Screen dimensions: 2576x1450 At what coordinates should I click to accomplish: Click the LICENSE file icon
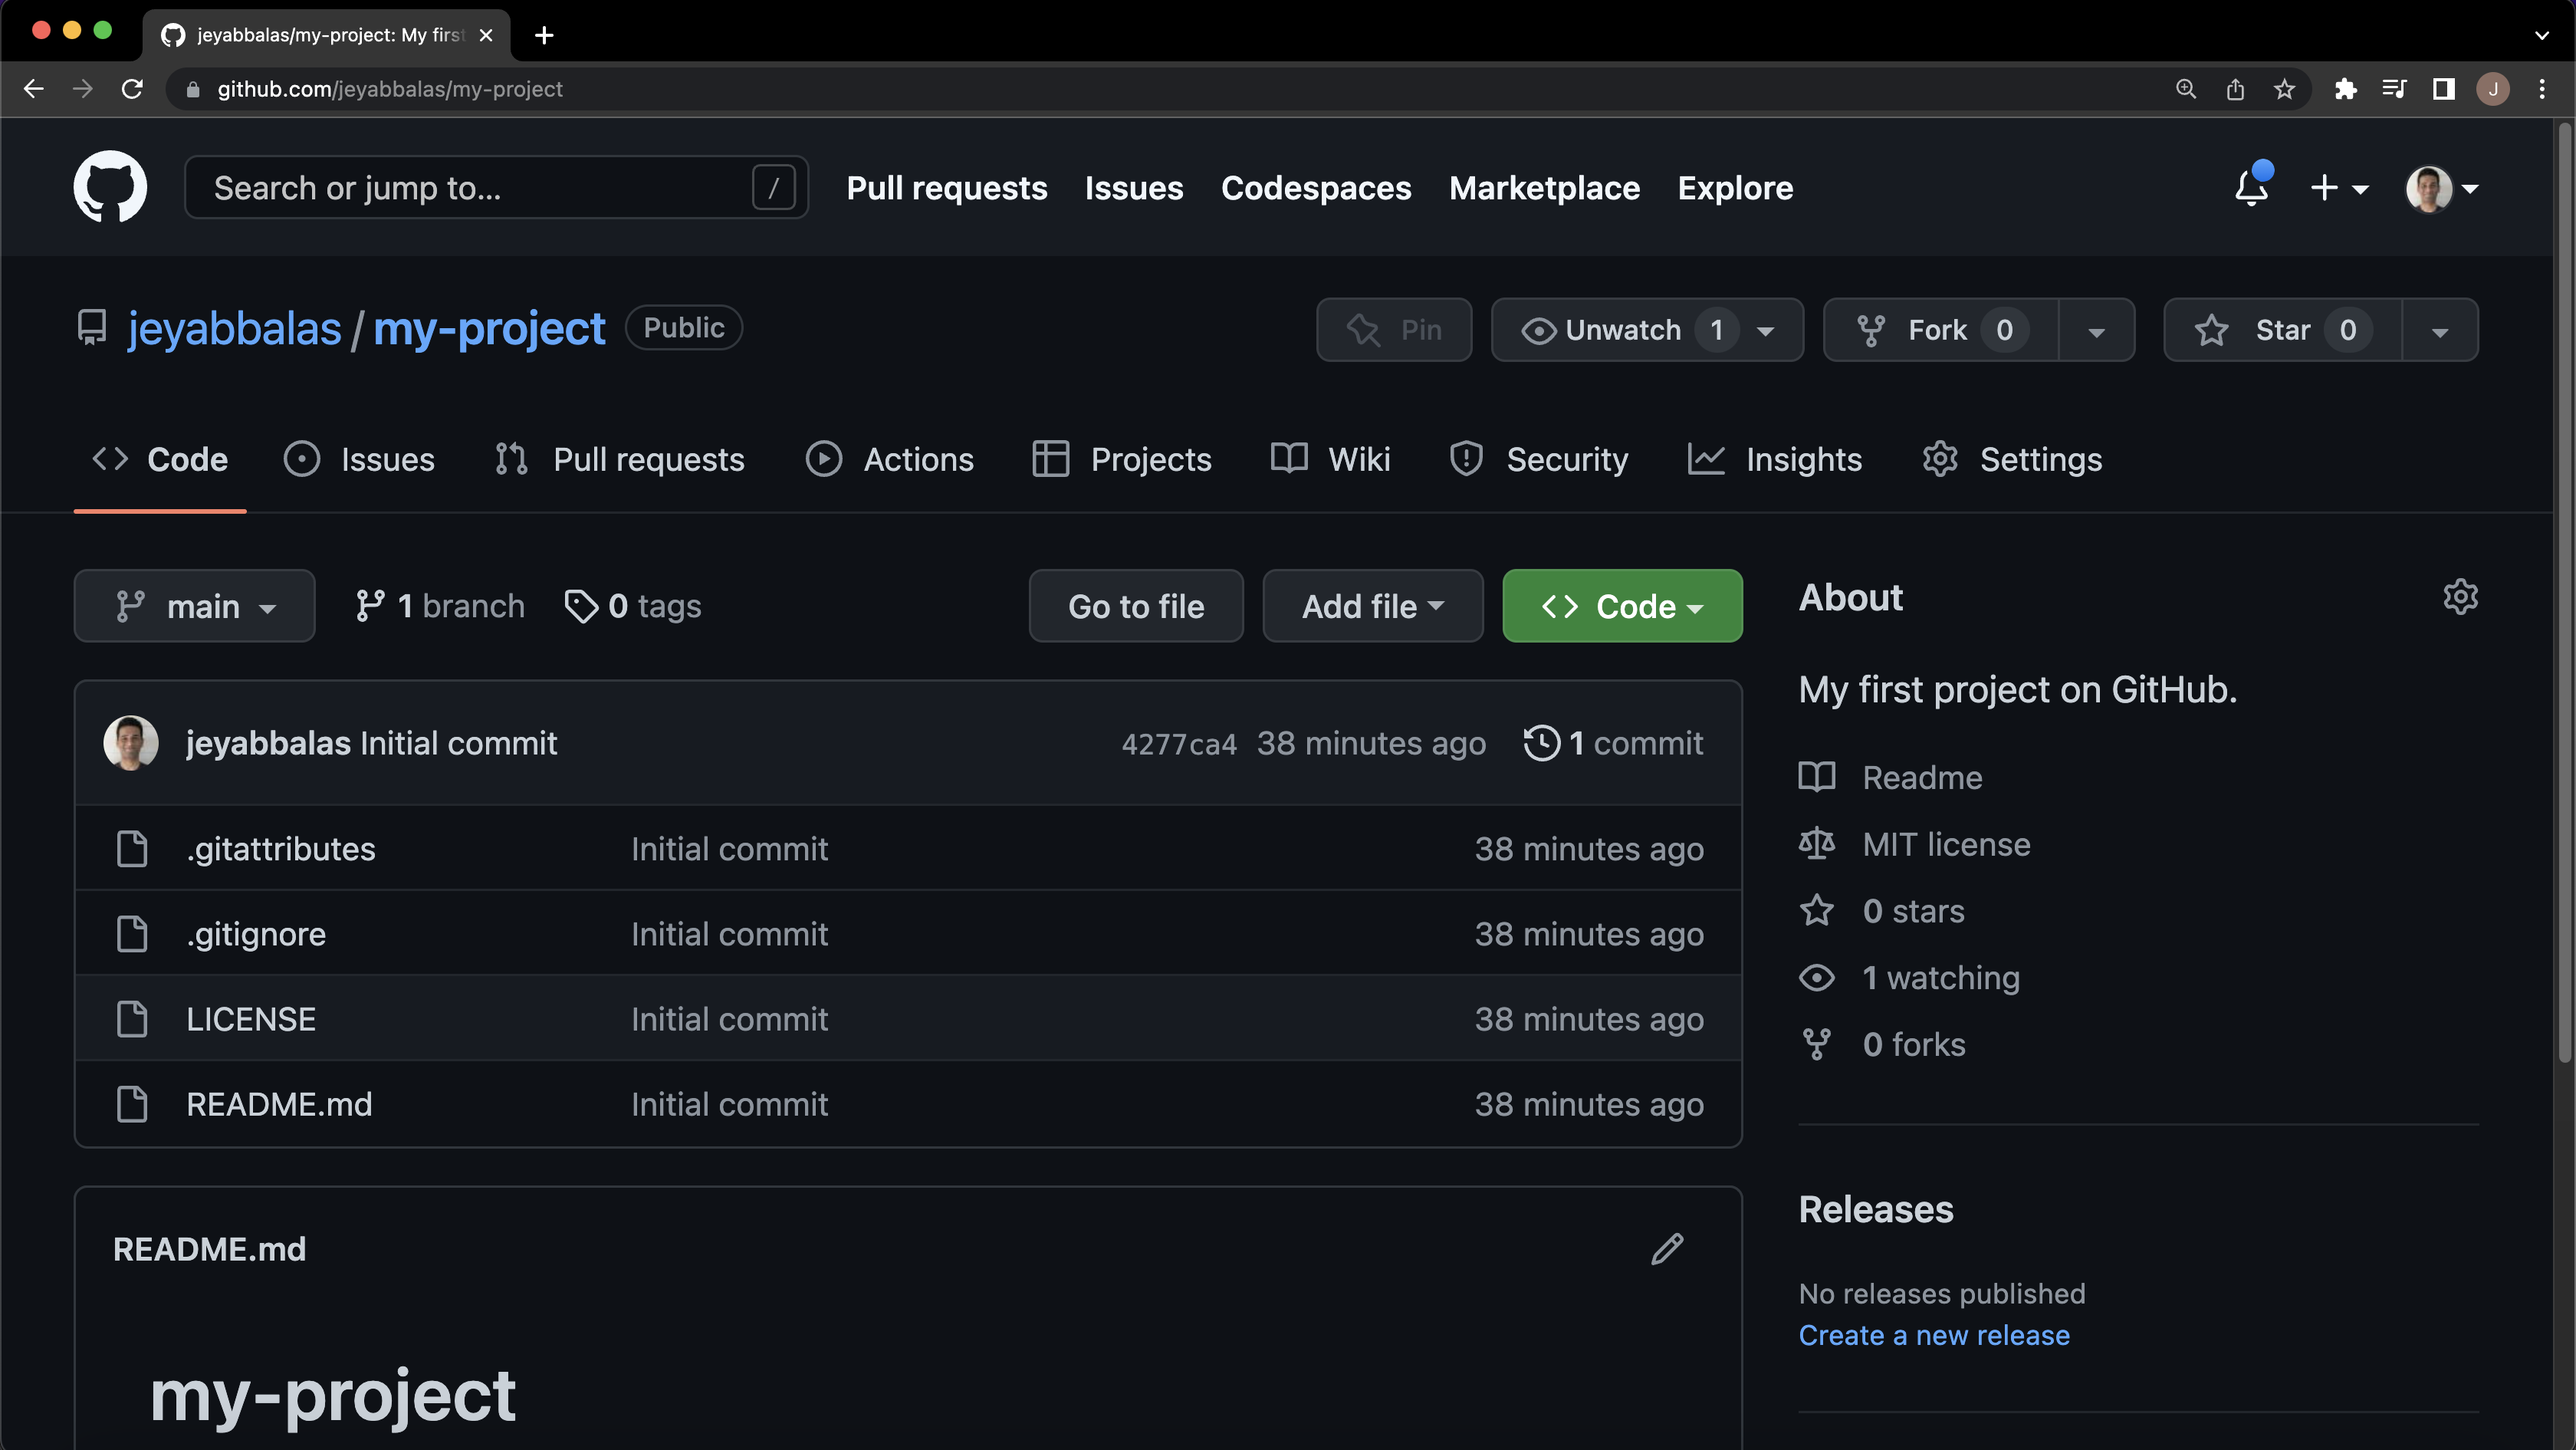[x=132, y=1019]
